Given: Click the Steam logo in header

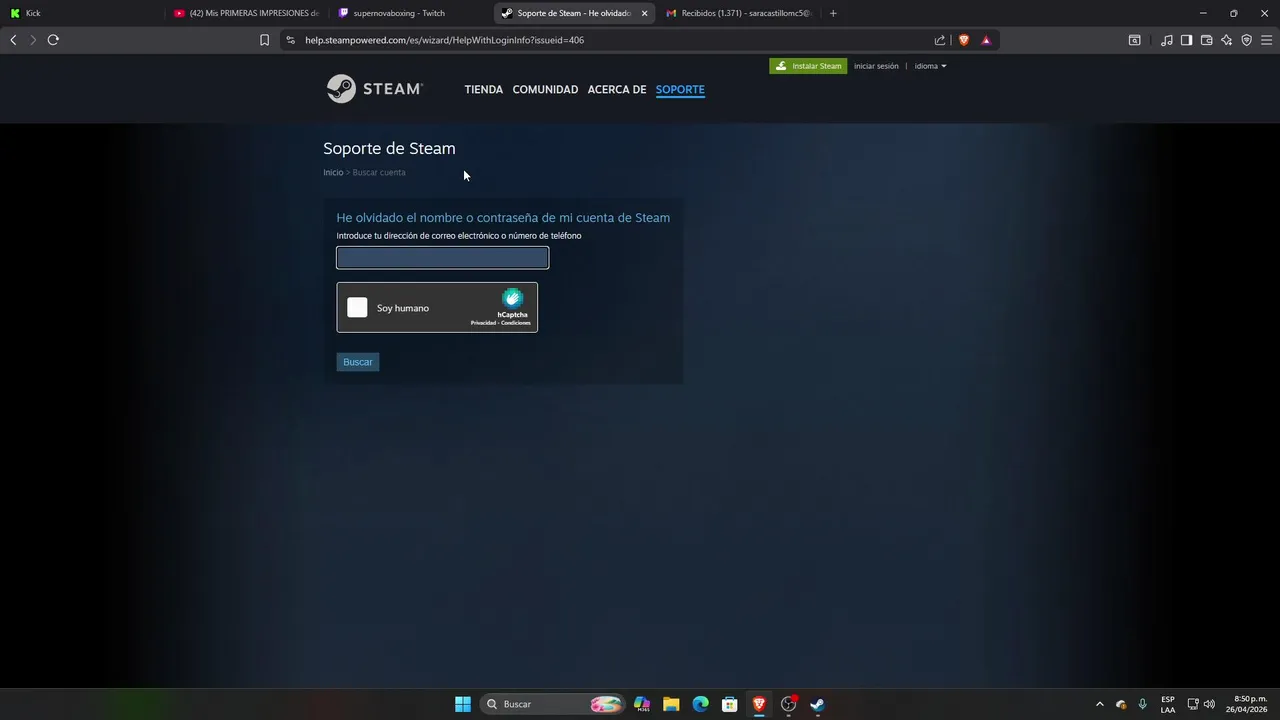Looking at the screenshot, I should pos(375,89).
